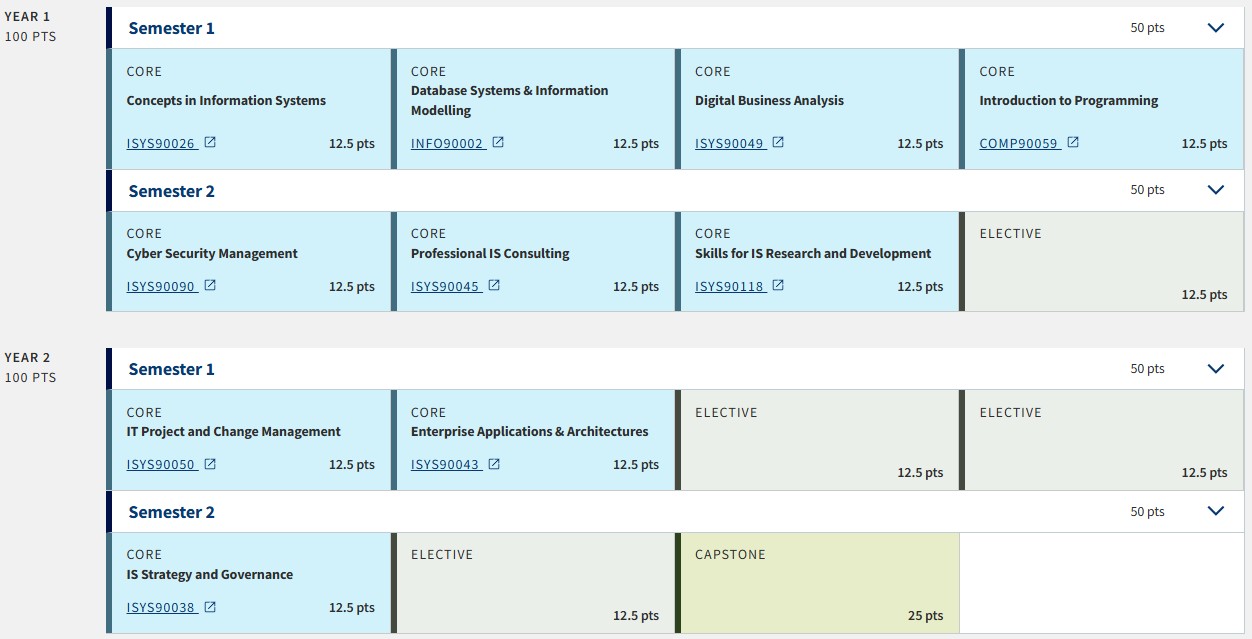
Task: Click external link icon beside ISYS90026
Action: tap(210, 143)
